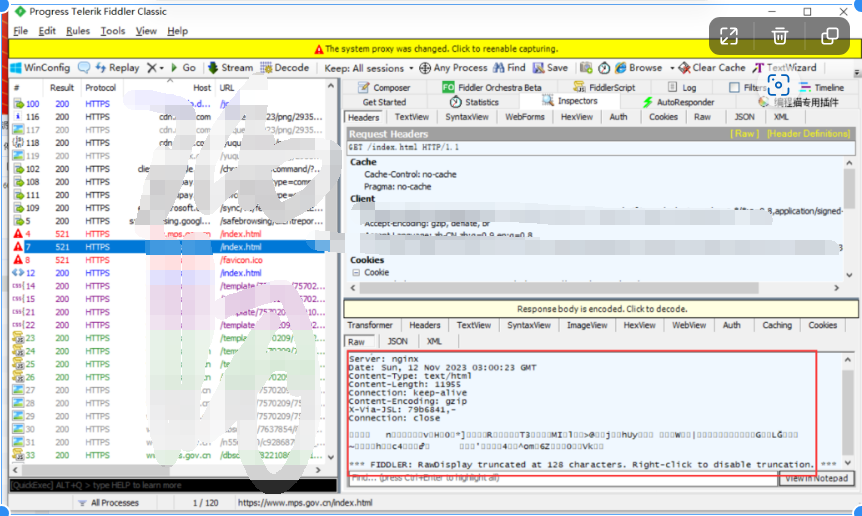Toggle the Filters tab checkbox
Image resolution: width=862 pixels, height=516 pixels.
point(734,87)
